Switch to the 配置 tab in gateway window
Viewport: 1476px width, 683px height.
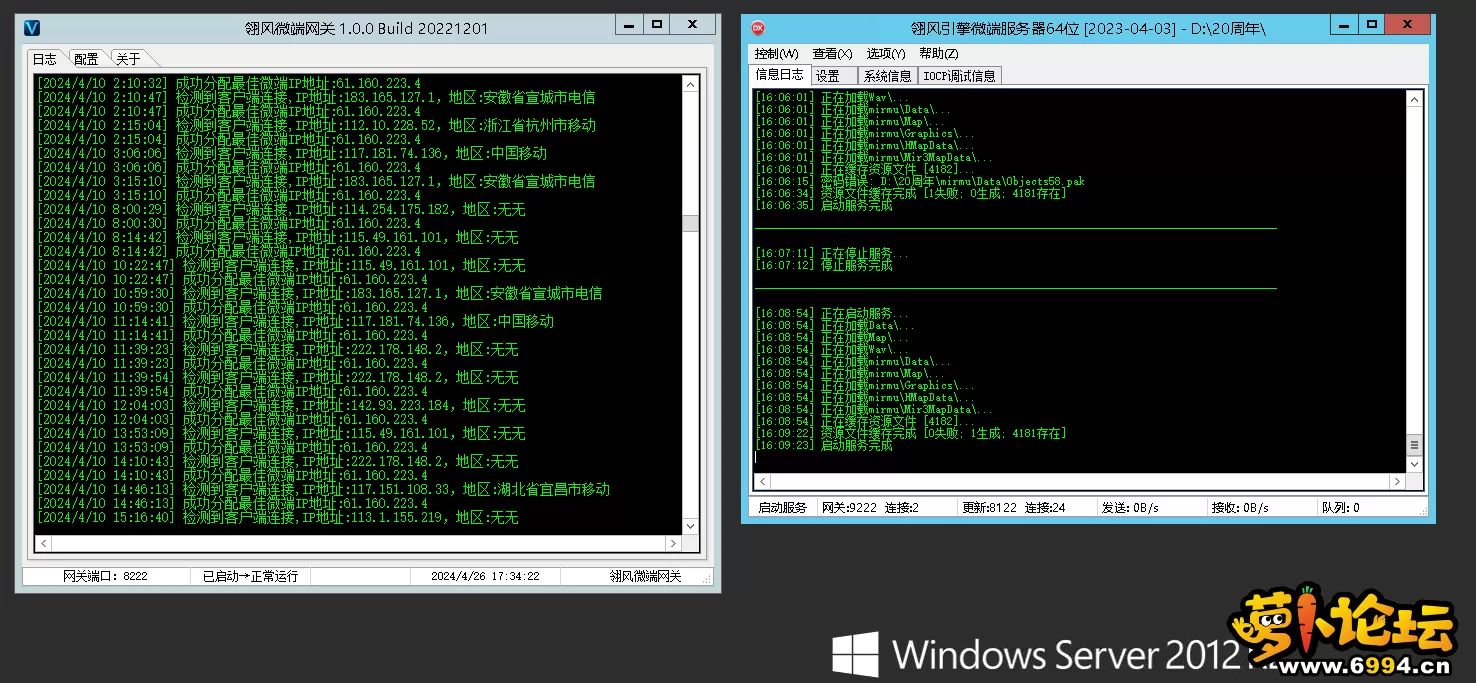87,59
